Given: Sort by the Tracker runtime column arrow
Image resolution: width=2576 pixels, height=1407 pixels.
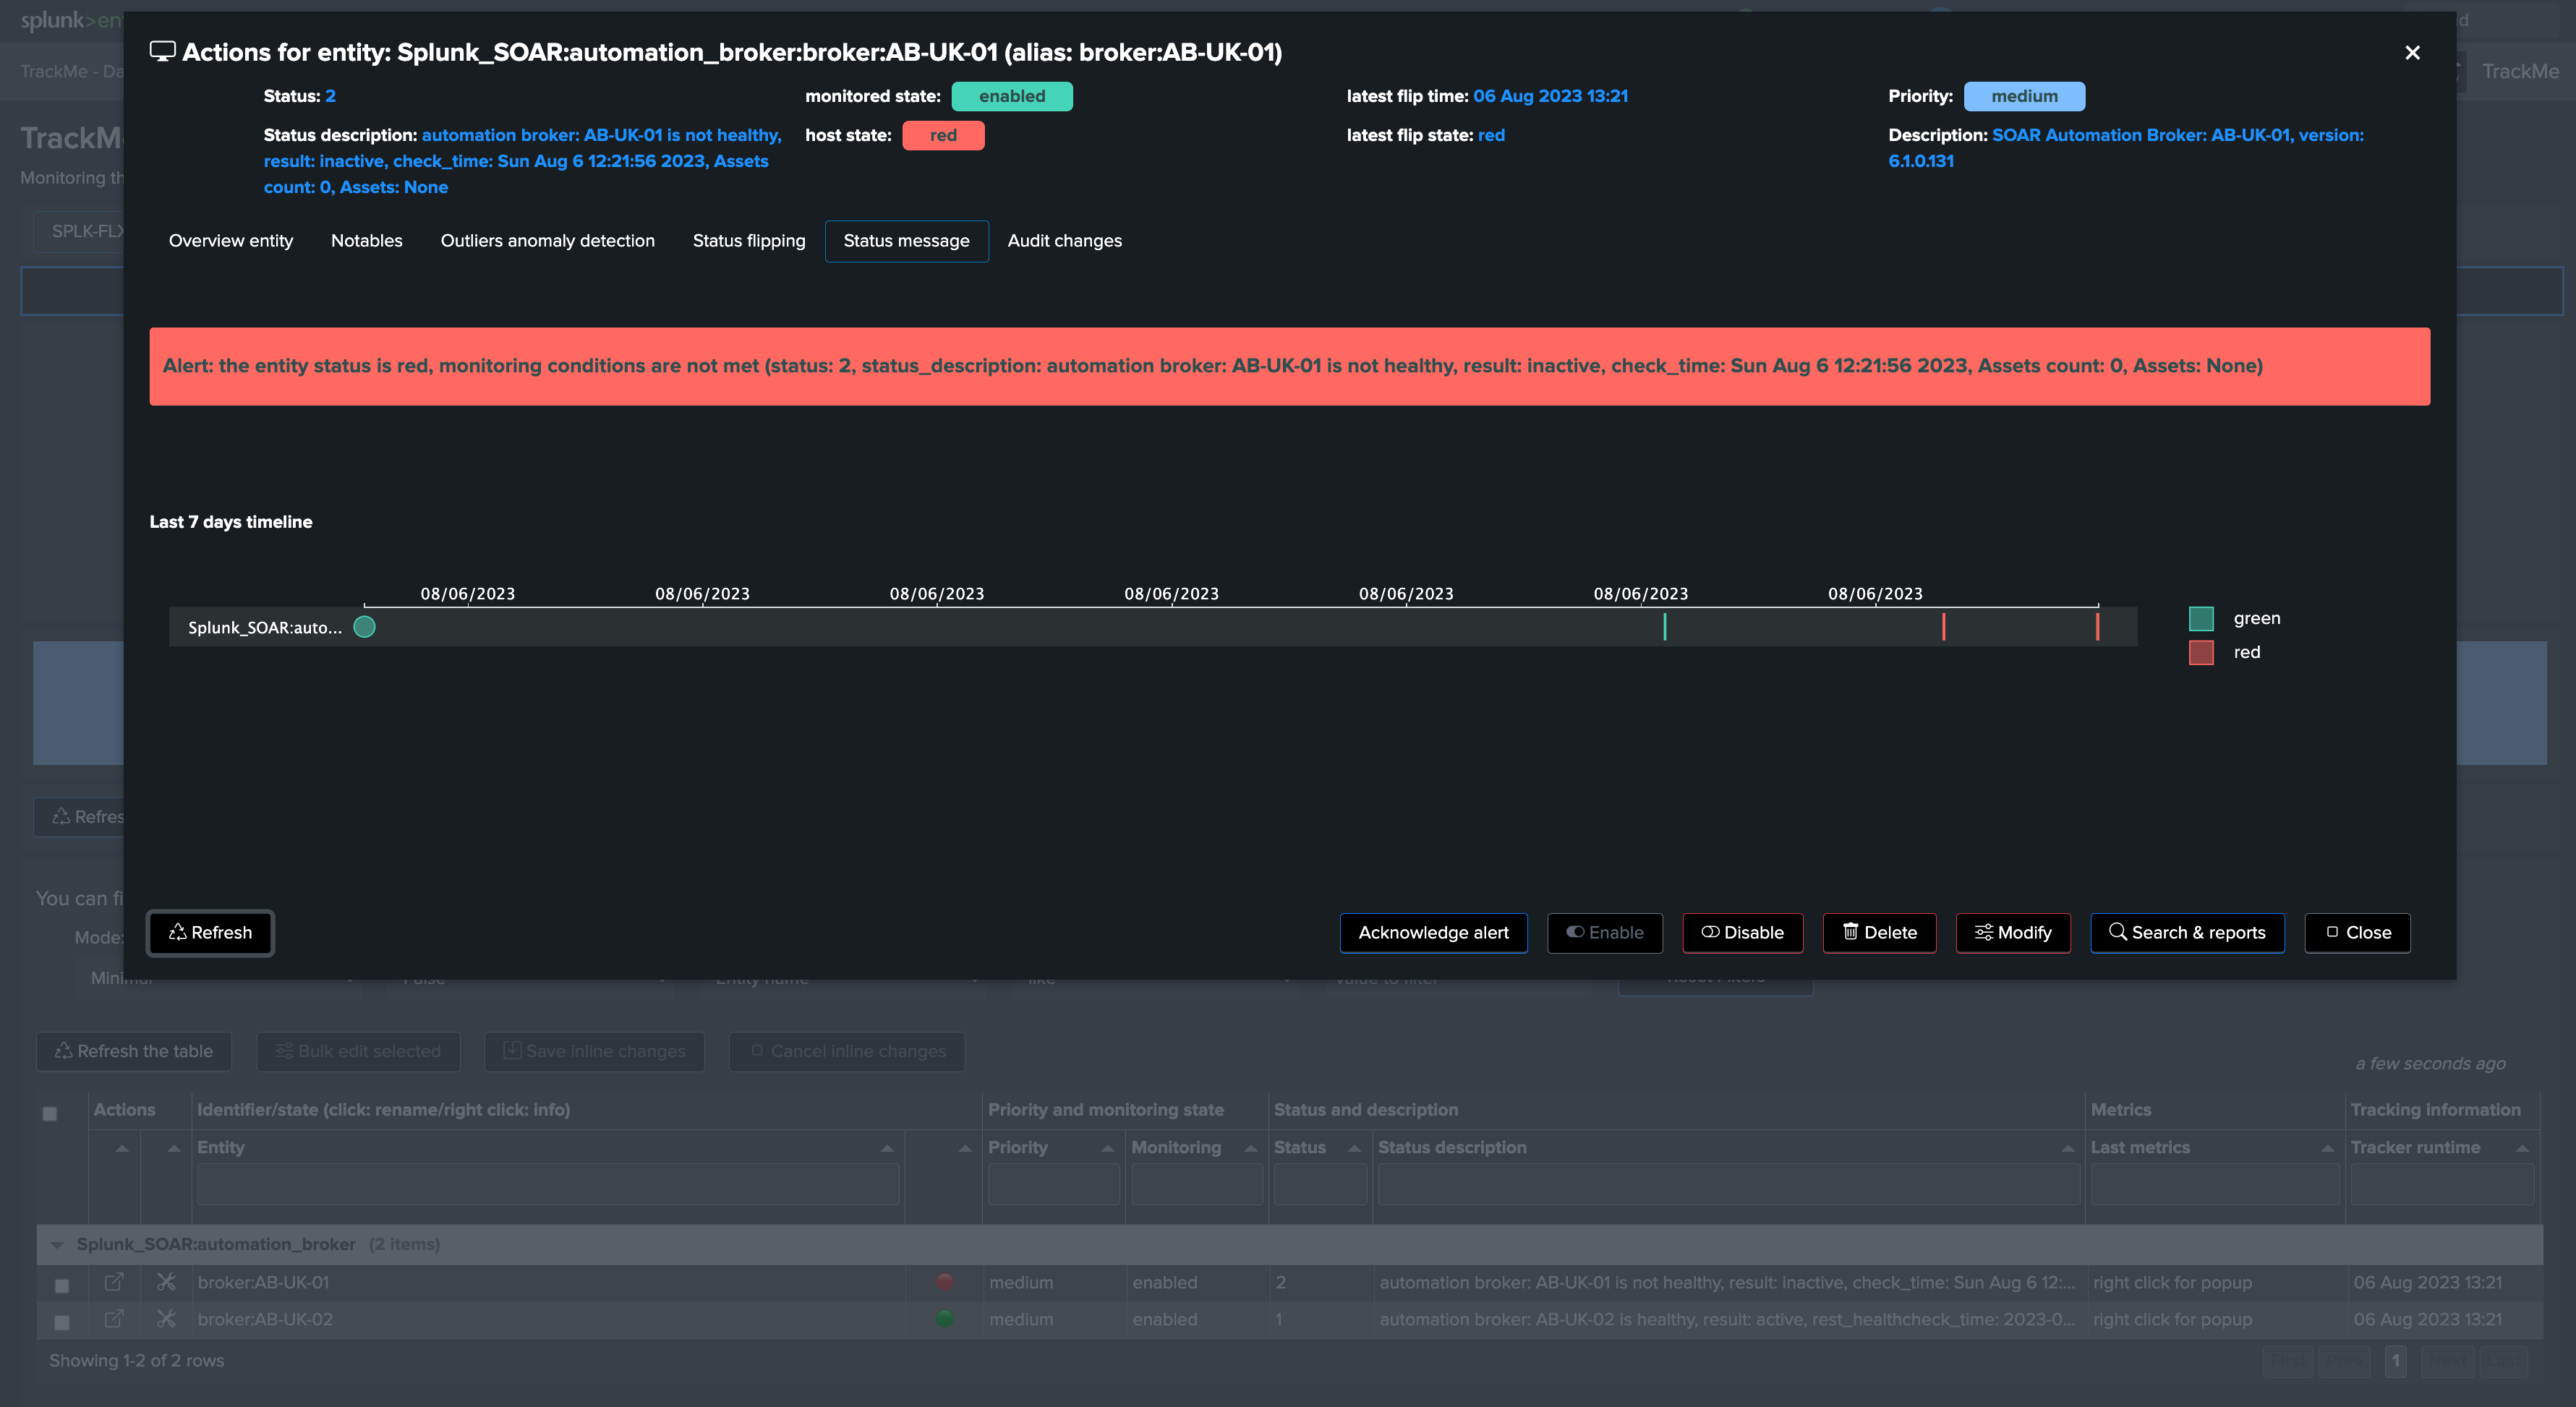Looking at the screenshot, I should pos(2522,1149).
